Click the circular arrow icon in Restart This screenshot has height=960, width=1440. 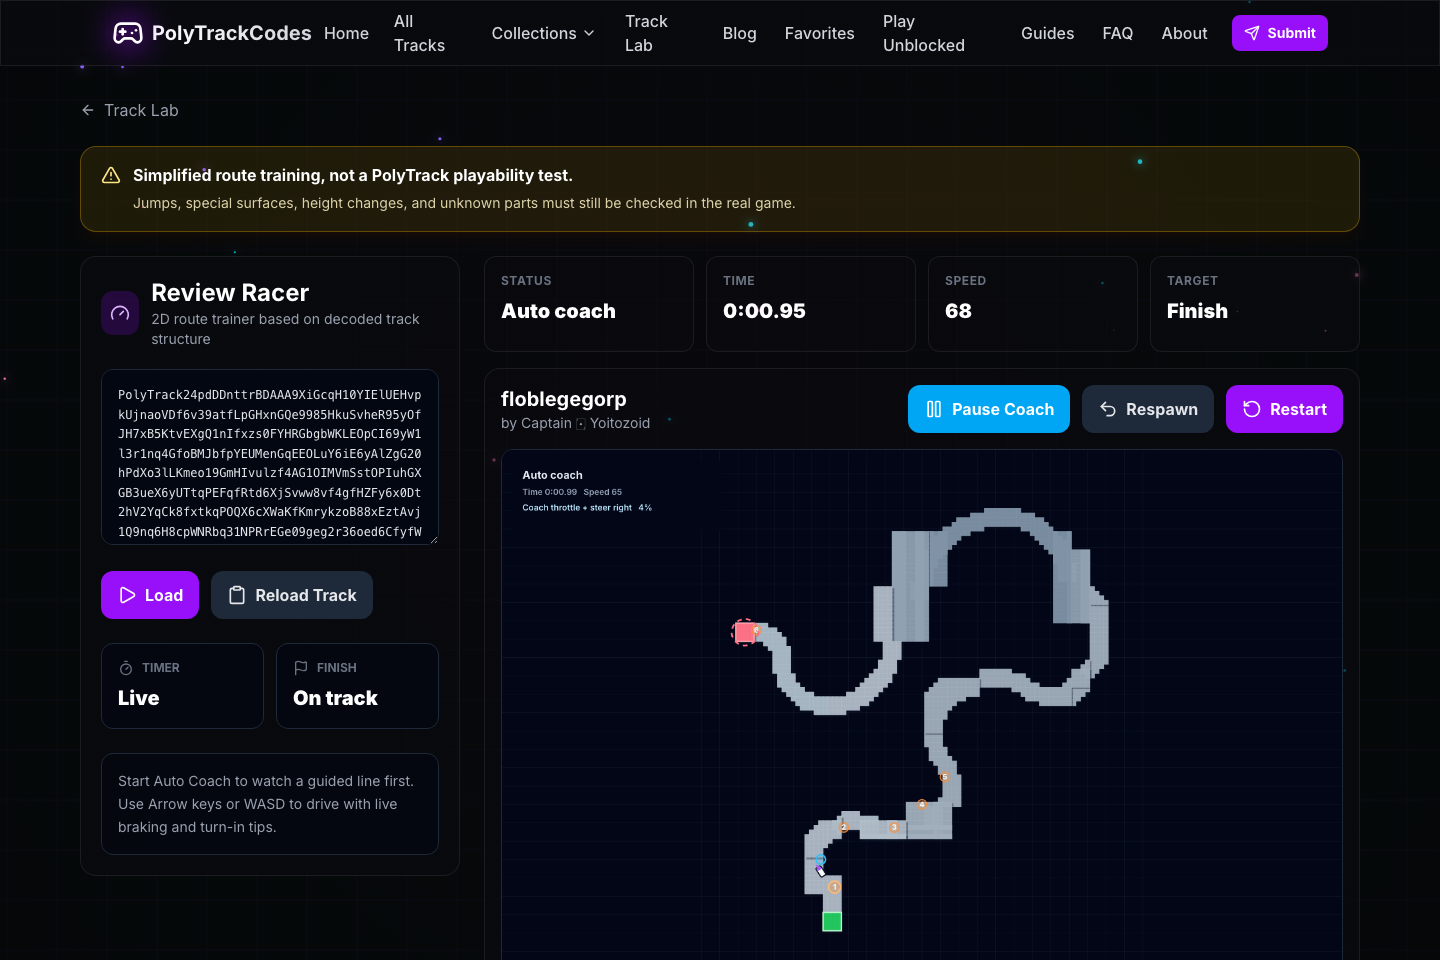[x=1252, y=409]
